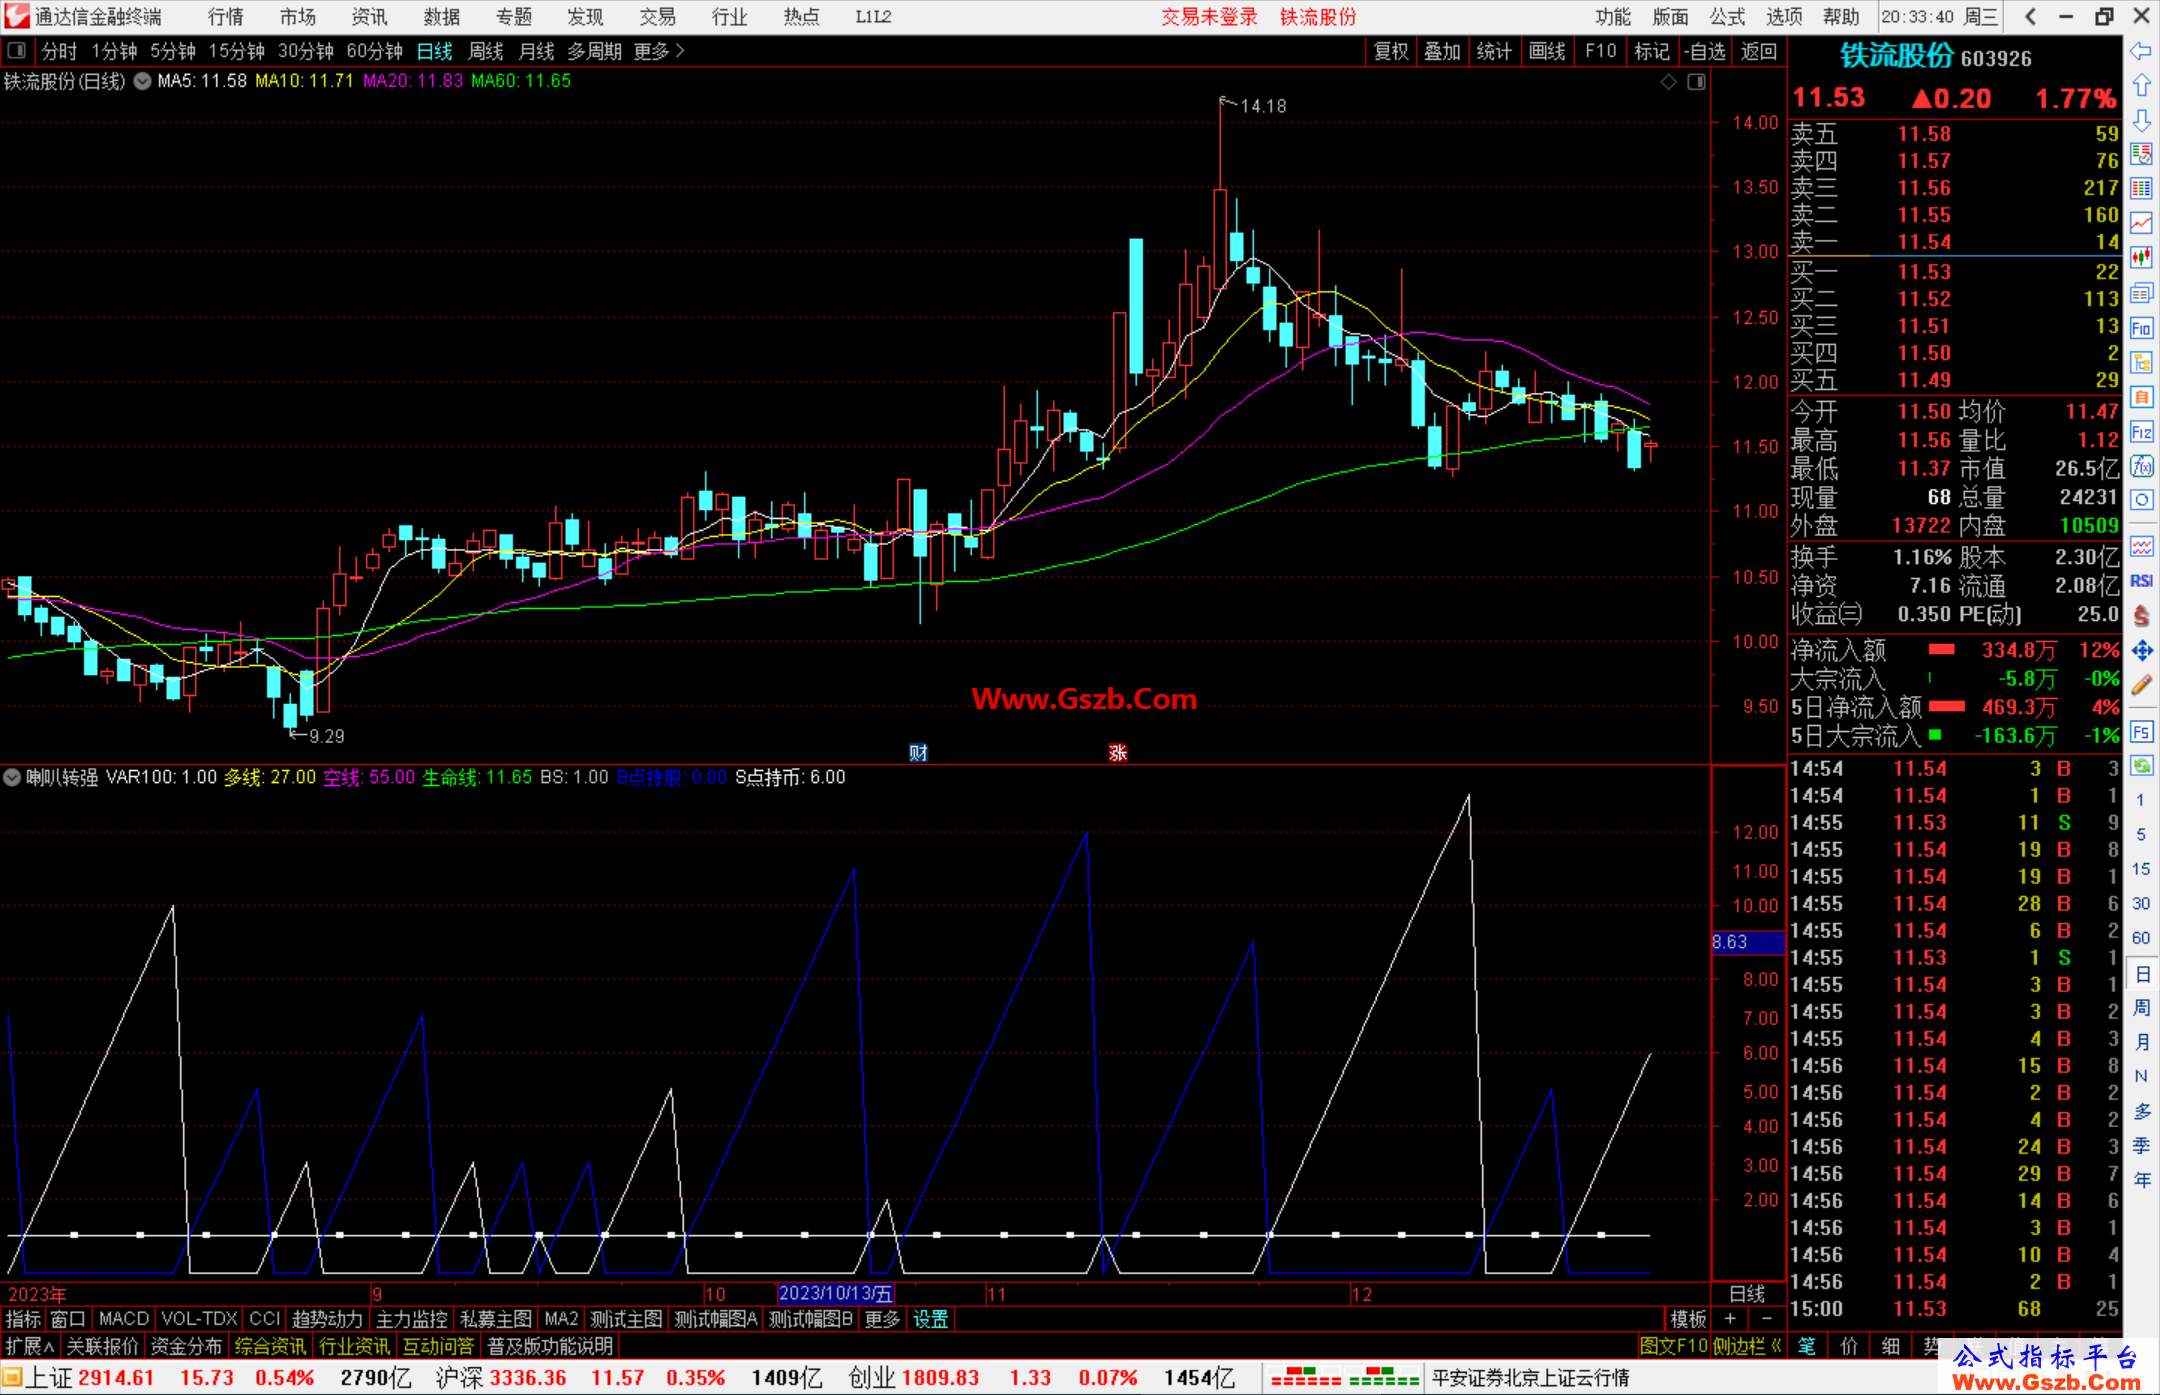The image size is (2160, 1395).
Task: Select the 周 weekly period in the sidebar
Action: point(2141,1007)
